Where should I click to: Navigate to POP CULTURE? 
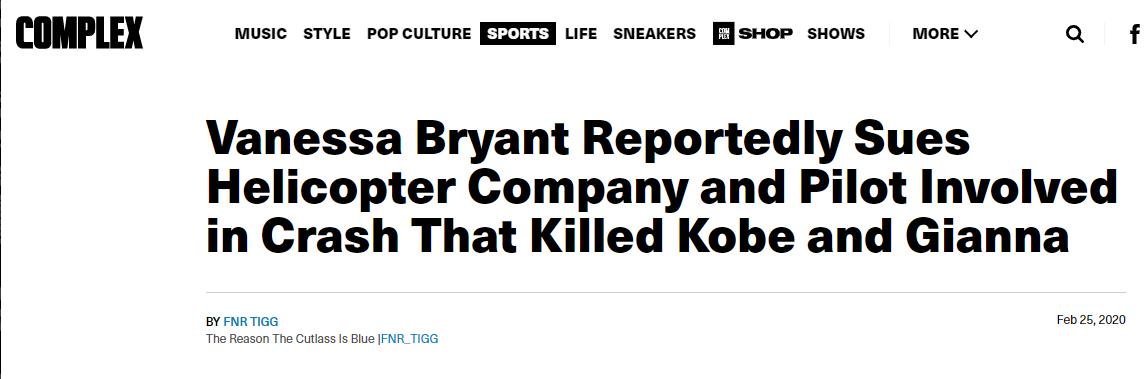pos(419,34)
